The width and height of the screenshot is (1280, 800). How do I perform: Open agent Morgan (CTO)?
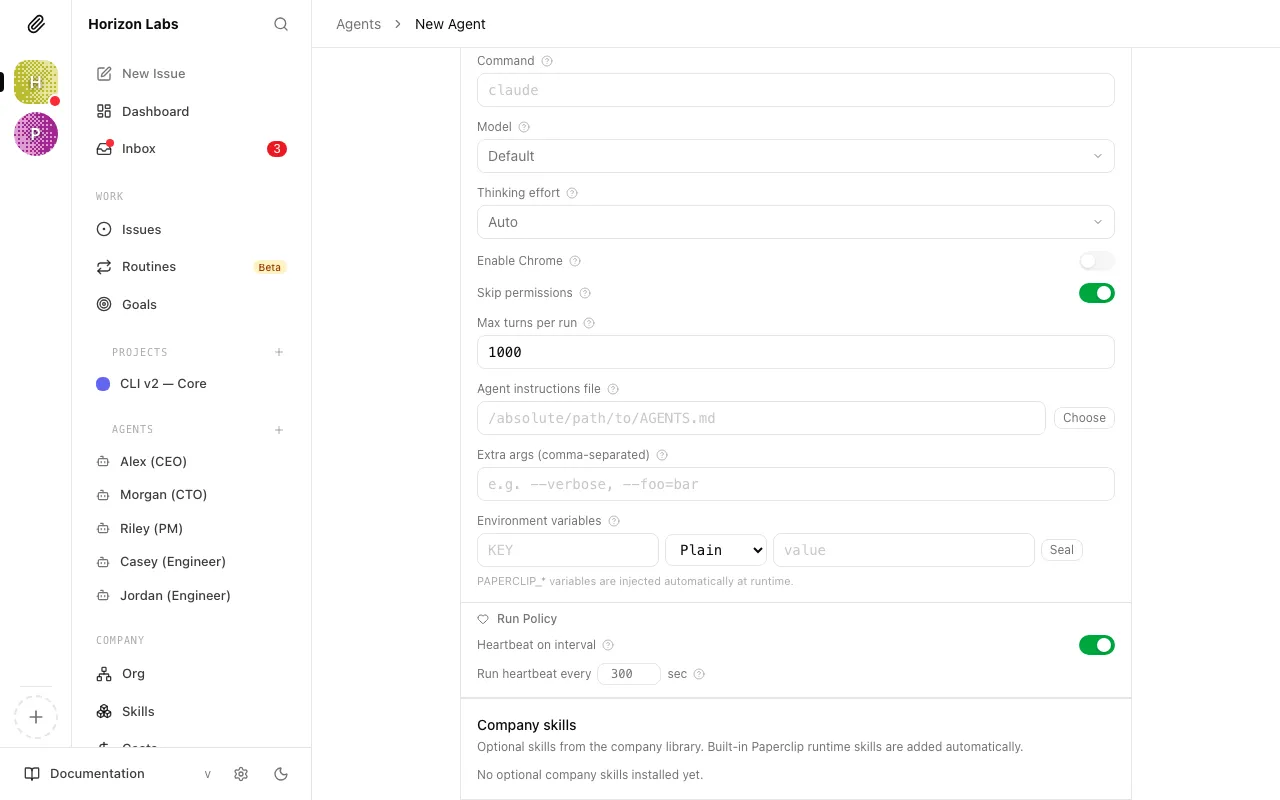191,495
